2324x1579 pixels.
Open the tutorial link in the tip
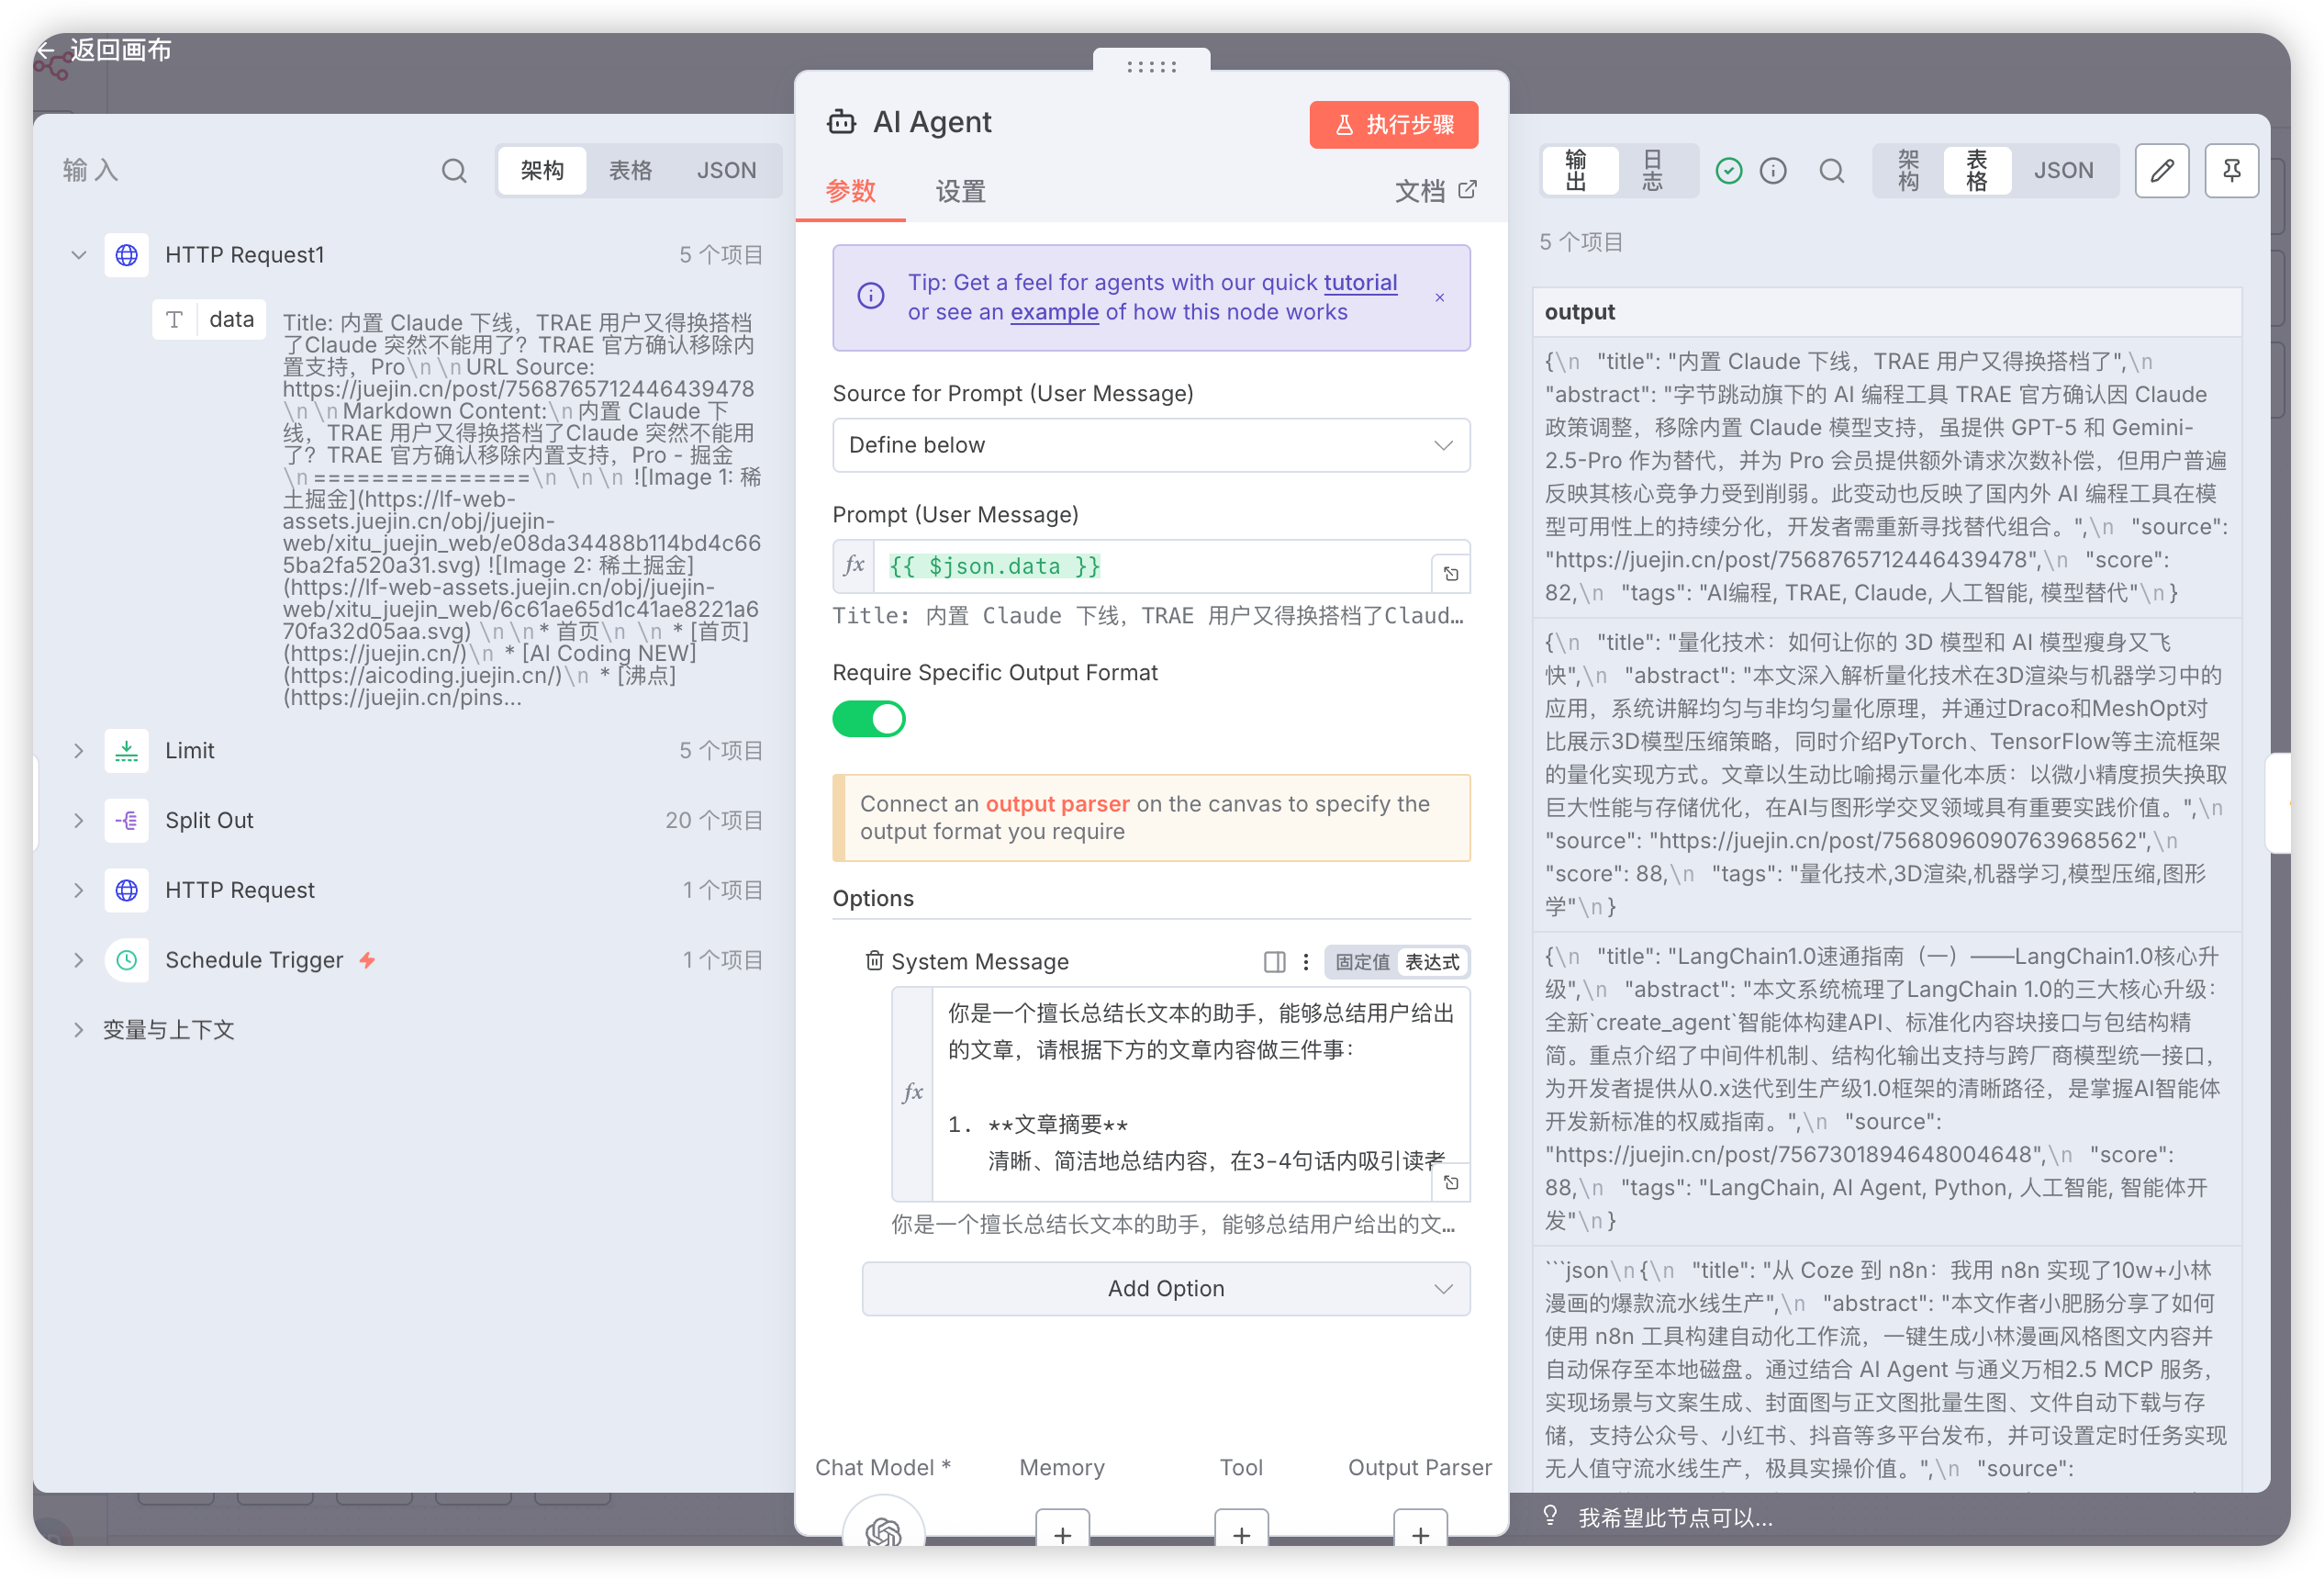(1360, 283)
